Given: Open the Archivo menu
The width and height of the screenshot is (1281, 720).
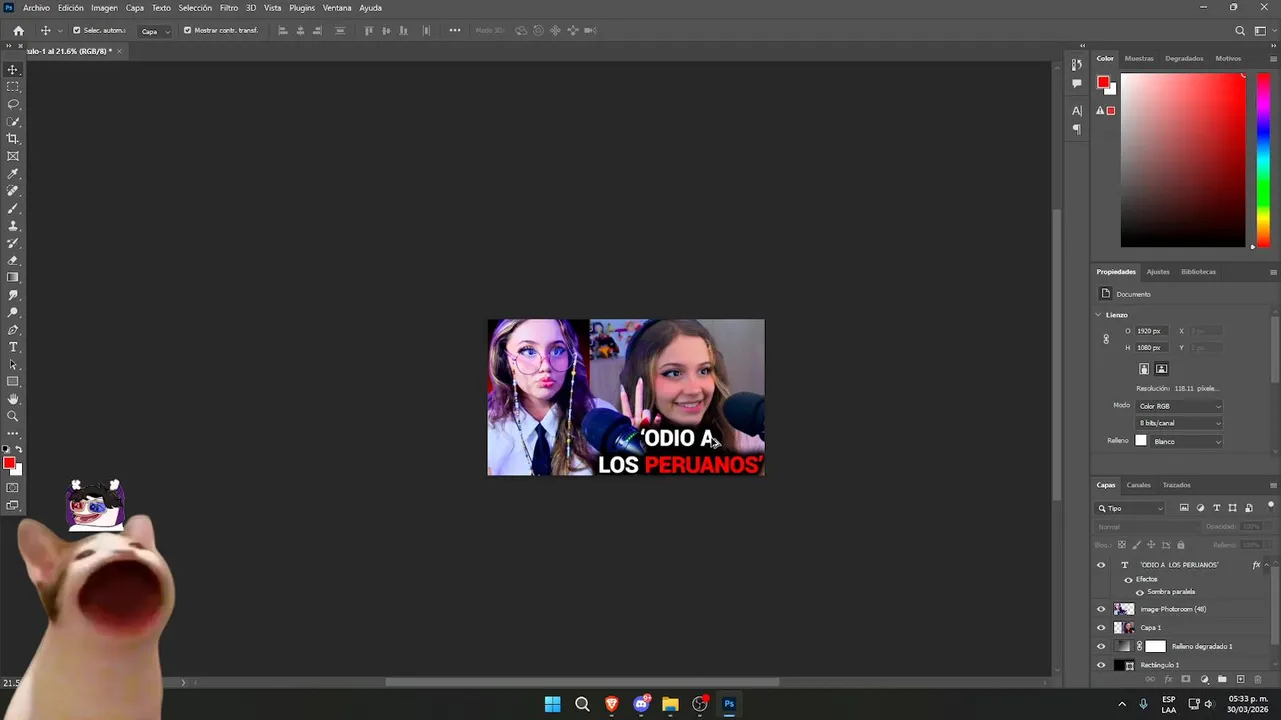Looking at the screenshot, I should [36, 8].
